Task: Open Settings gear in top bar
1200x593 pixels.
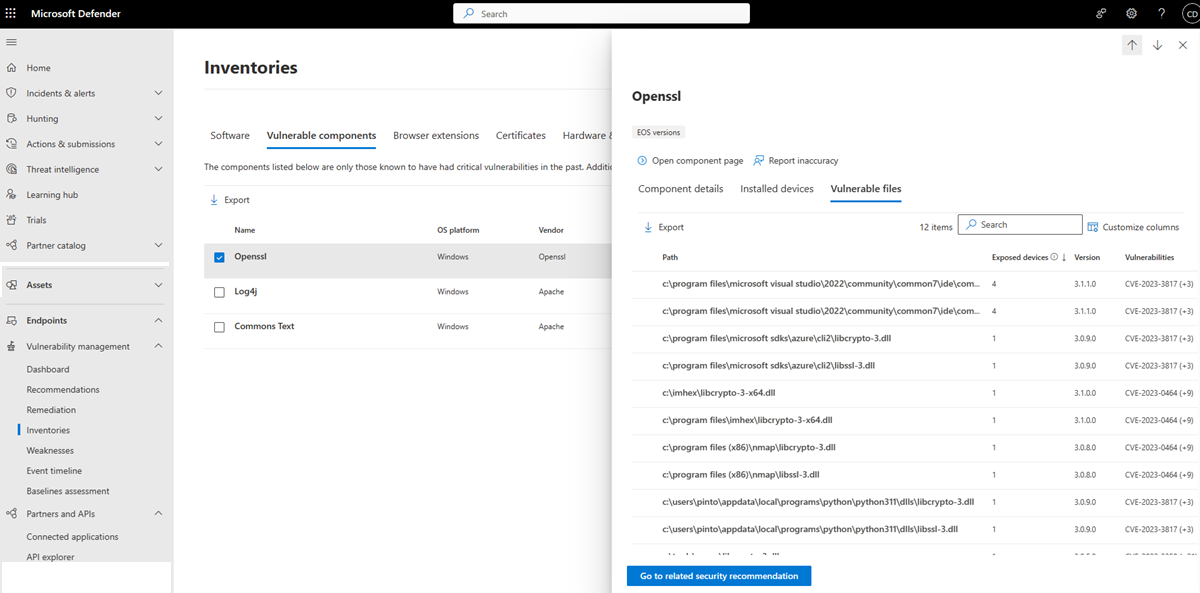Action: (1131, 13)
